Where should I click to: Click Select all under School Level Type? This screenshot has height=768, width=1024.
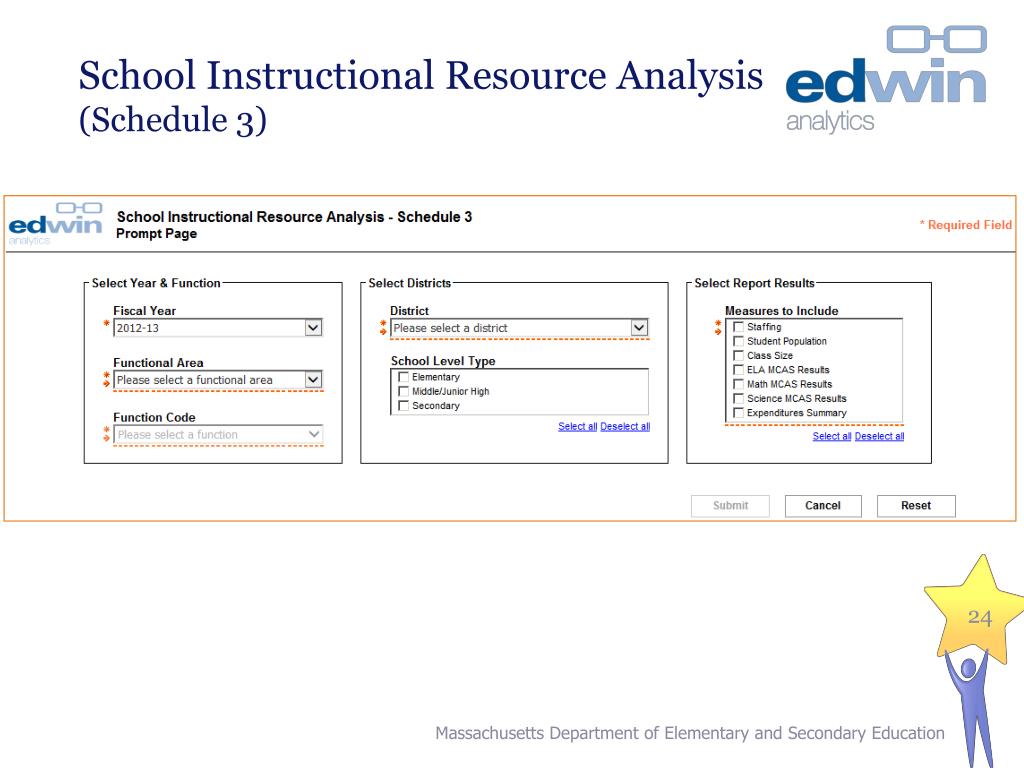click(x=577, y=426)
